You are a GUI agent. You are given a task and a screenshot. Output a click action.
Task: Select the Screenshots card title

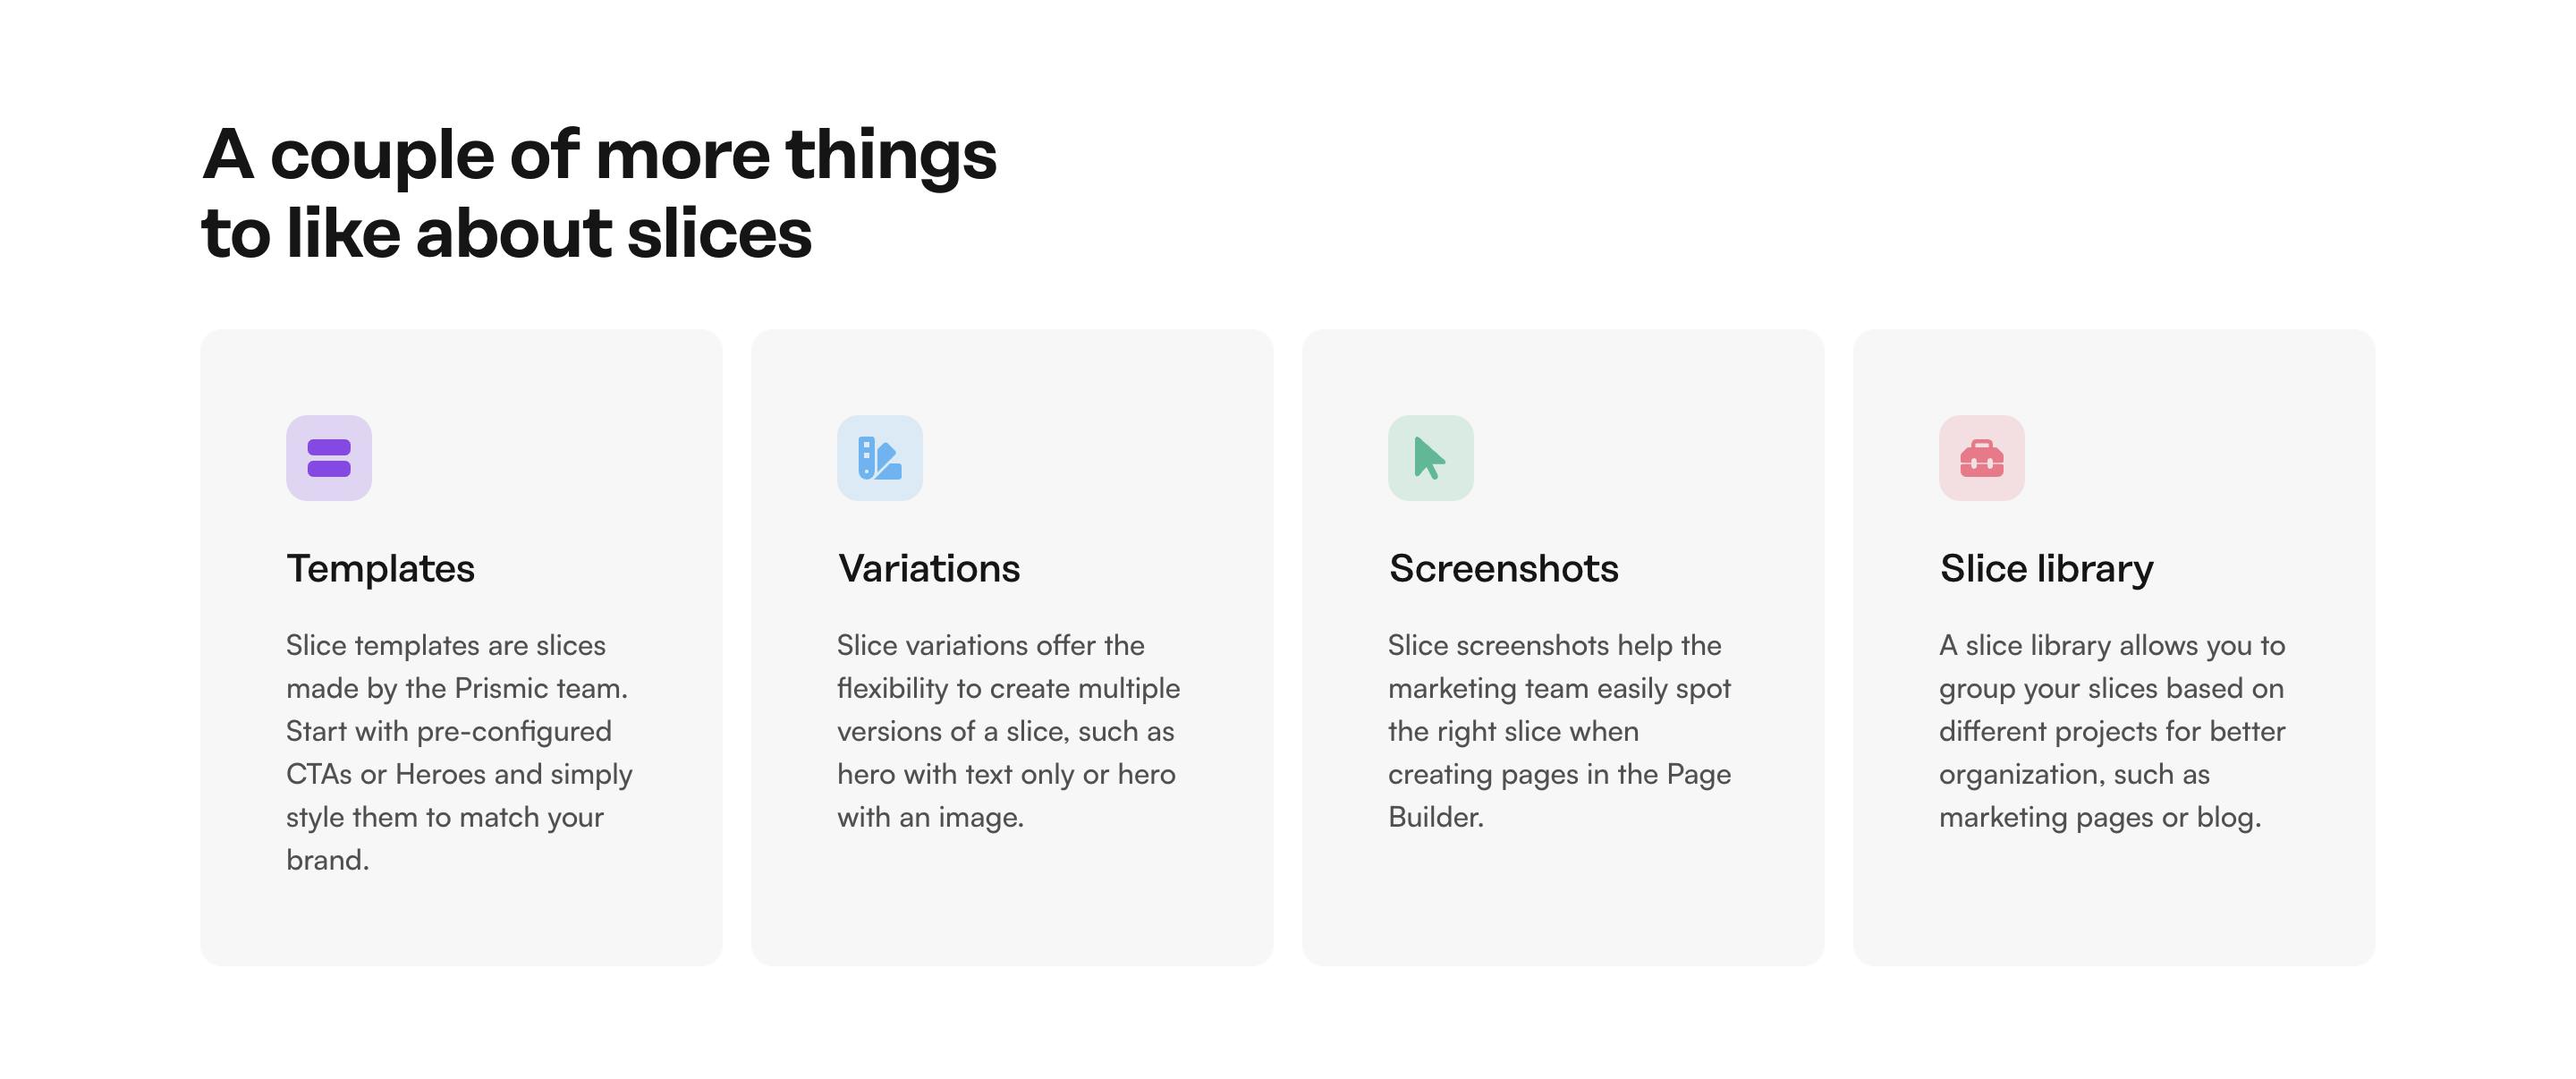[1503, 568]
